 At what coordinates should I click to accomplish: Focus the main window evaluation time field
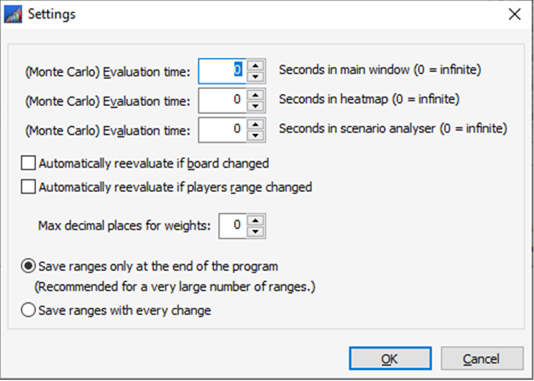[222, 71]
